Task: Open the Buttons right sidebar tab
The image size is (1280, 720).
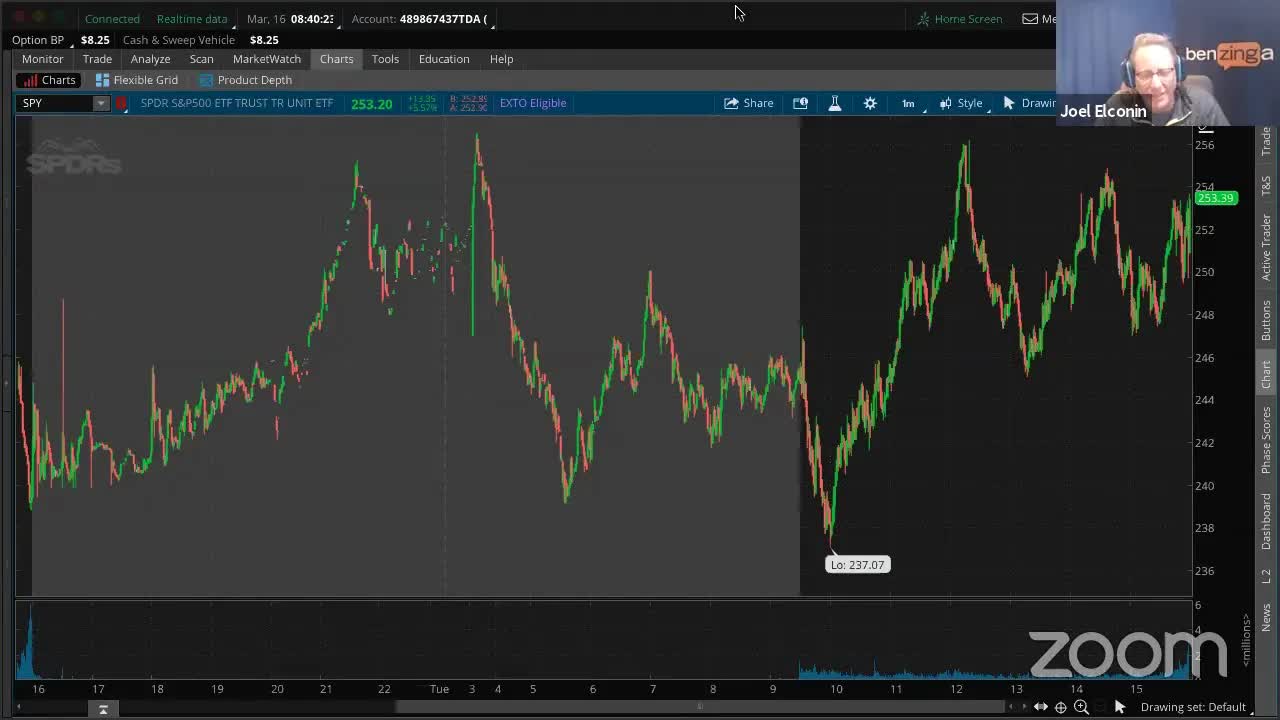Action: click(1266, 320)
